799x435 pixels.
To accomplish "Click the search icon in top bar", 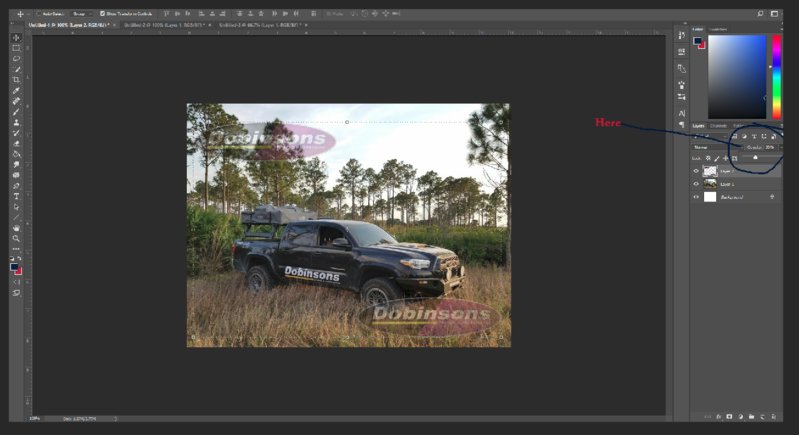I will pyautogui.click(x=760, y=14).
